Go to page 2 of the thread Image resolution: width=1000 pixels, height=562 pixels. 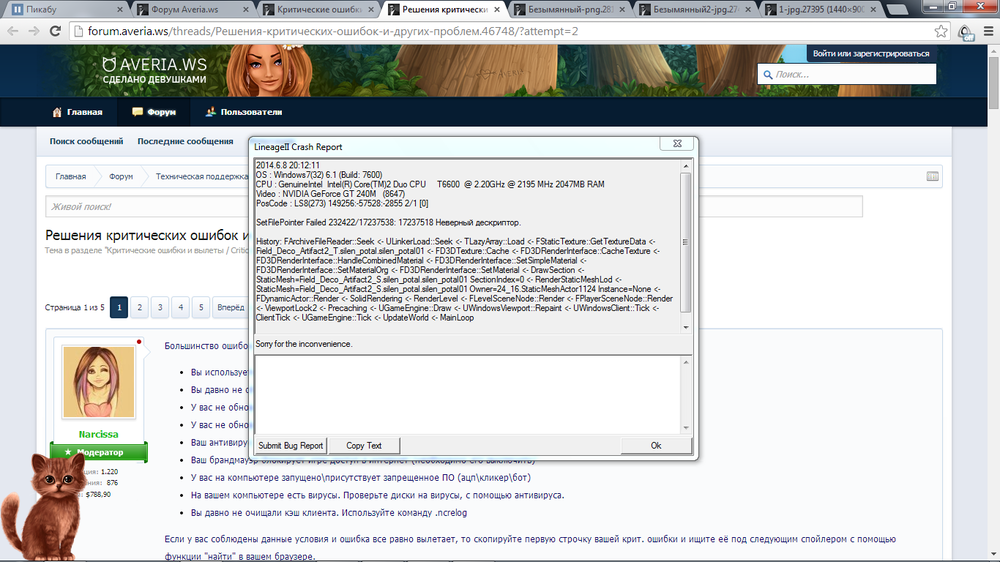pos(140,307)
